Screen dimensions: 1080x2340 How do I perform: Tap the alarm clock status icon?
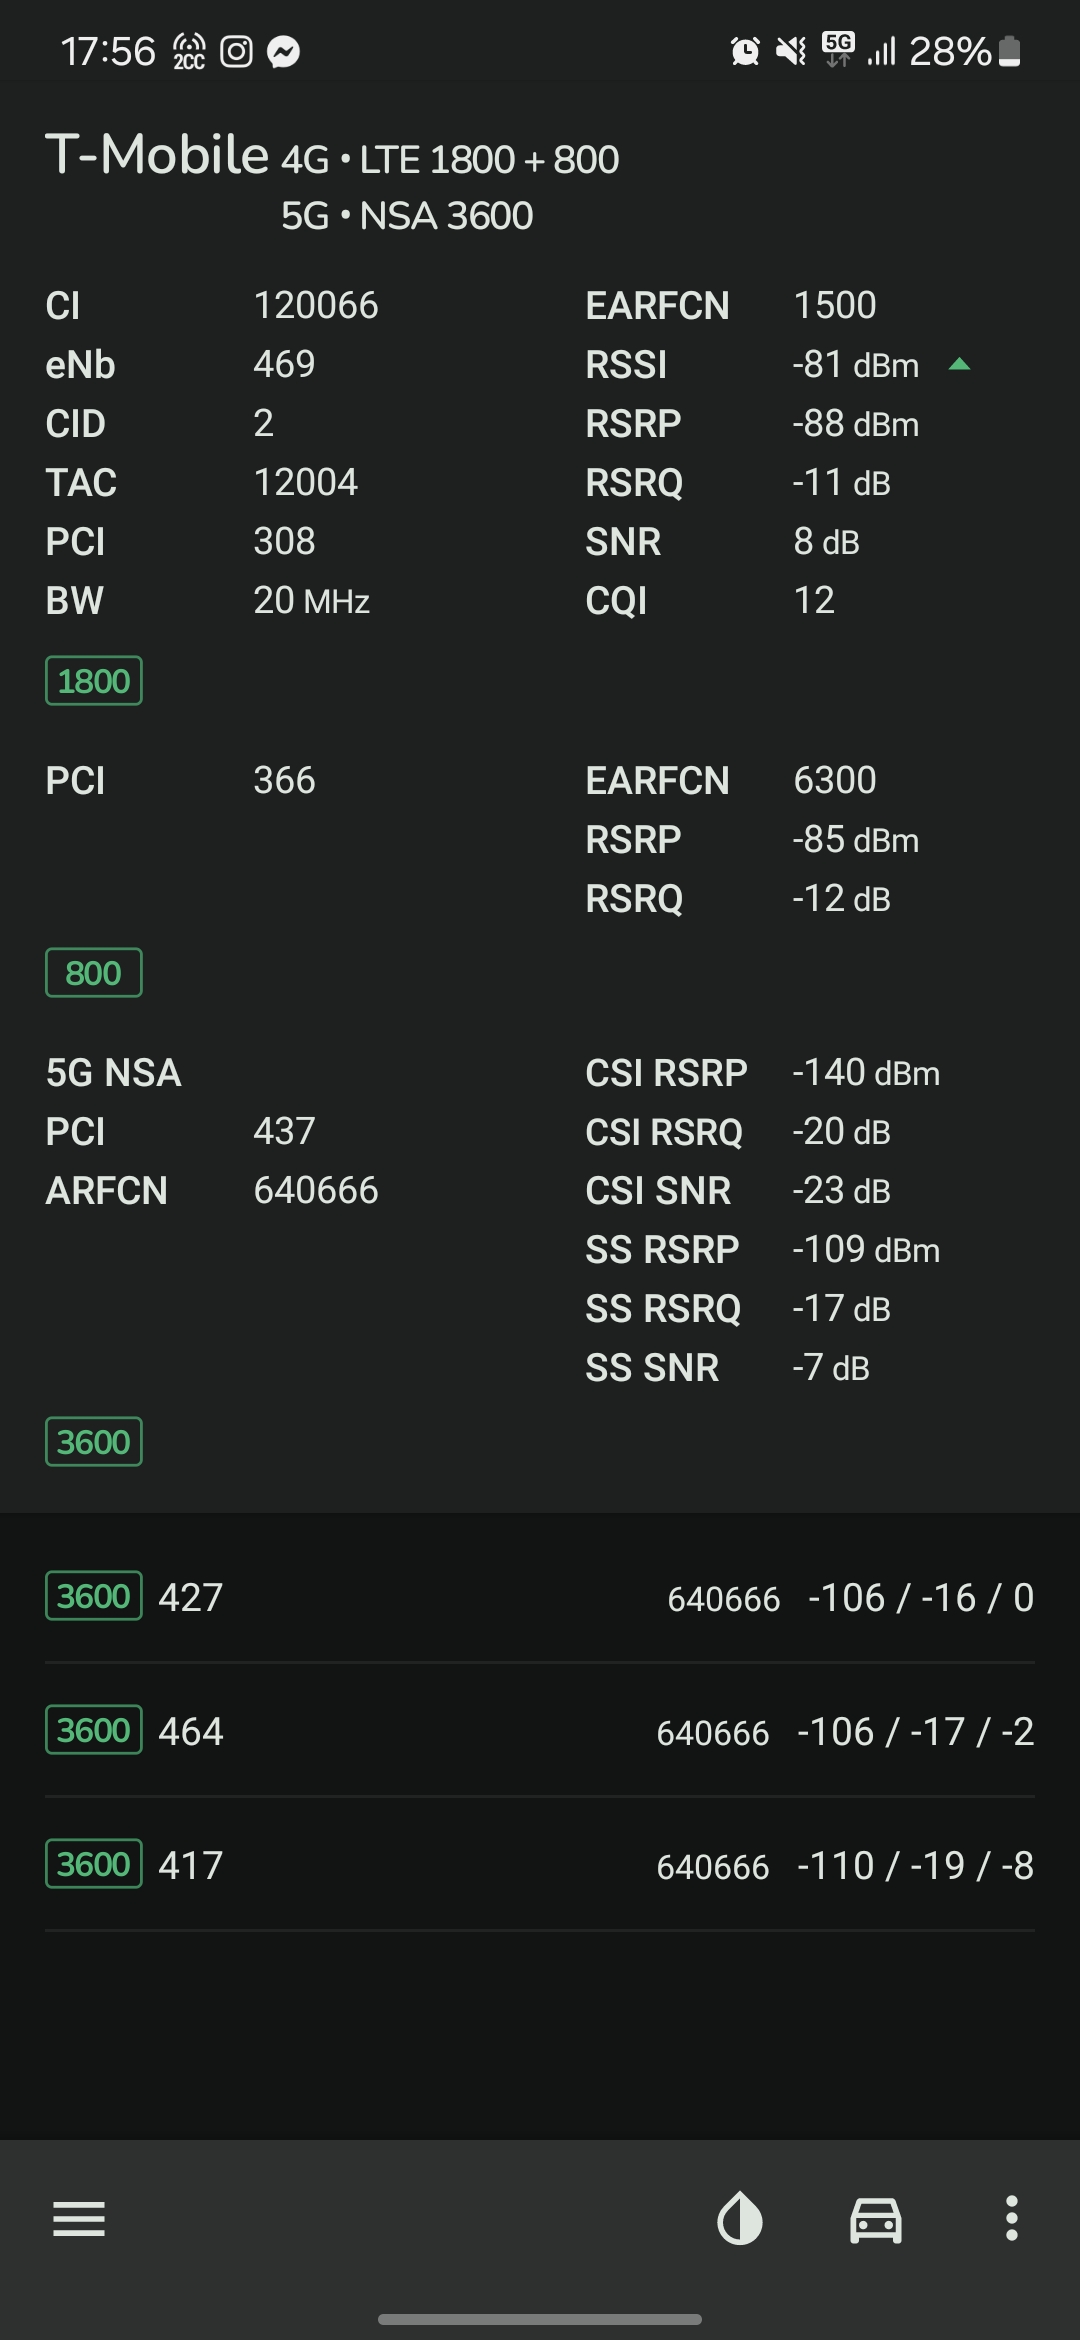click(745, 51)
